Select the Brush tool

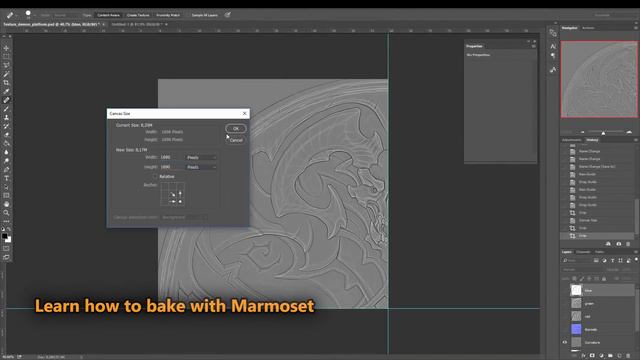(6, 109)
